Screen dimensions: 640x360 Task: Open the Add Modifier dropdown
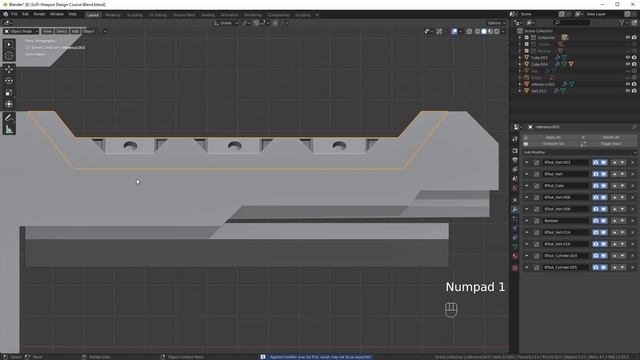579,152
